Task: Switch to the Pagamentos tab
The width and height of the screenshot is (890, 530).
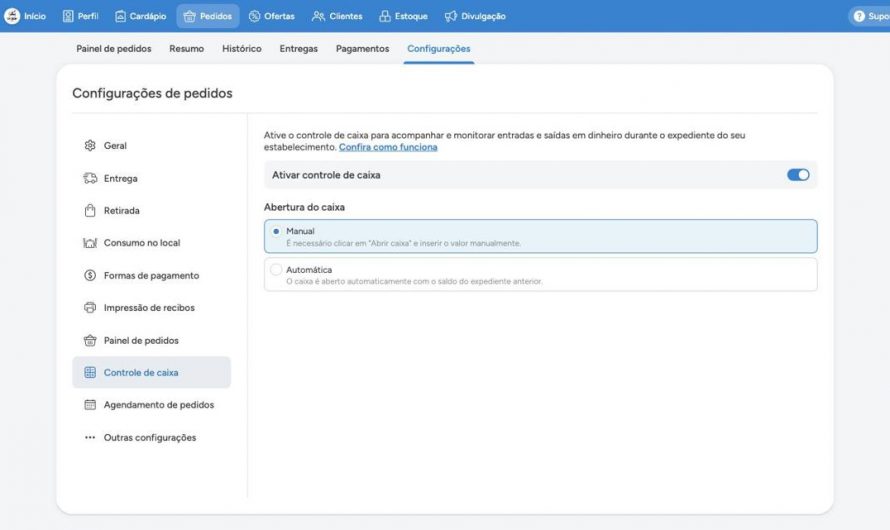Action: click(x=362, y=49)
